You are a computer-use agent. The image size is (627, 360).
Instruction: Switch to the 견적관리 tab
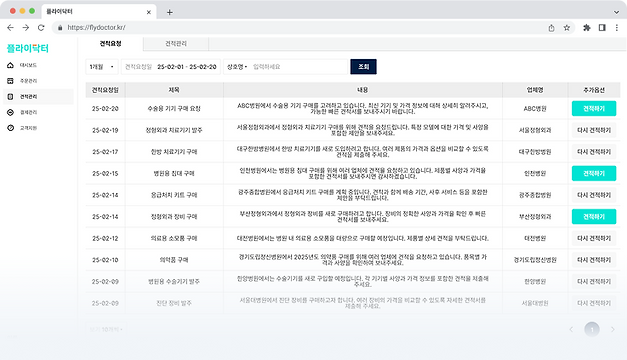(x=176, y=44)
